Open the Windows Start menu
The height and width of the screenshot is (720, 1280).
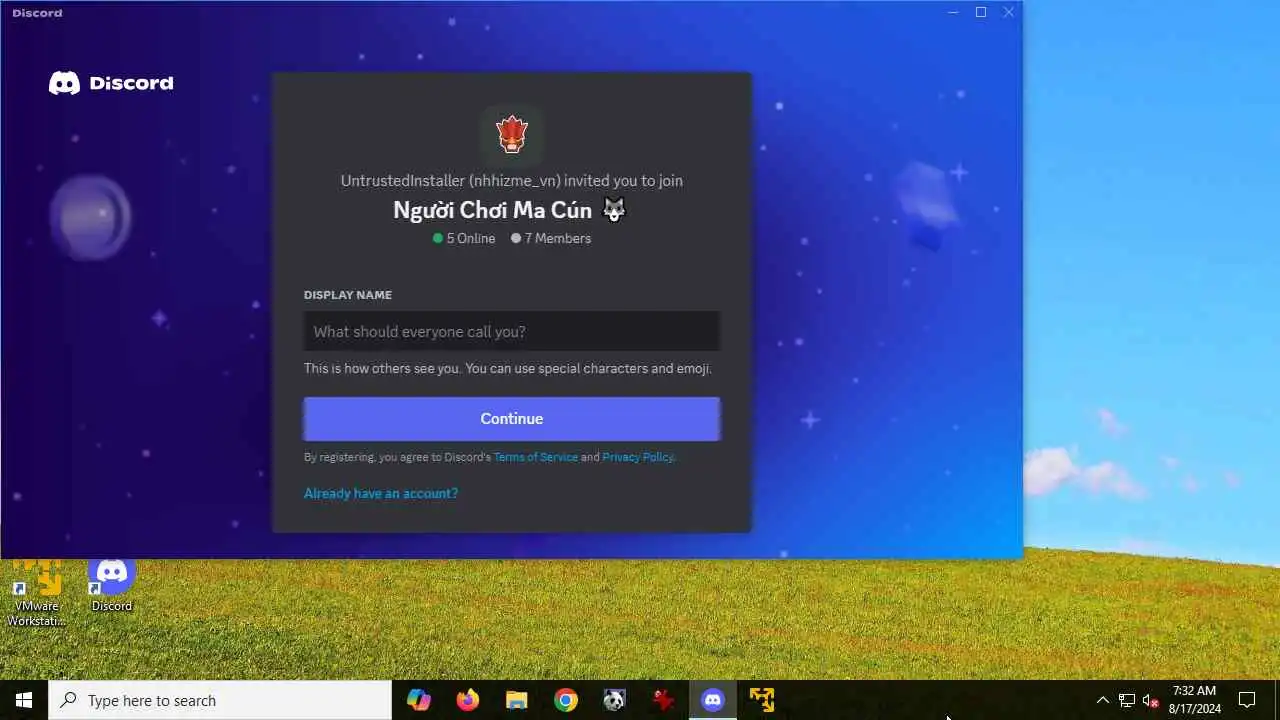24,700
